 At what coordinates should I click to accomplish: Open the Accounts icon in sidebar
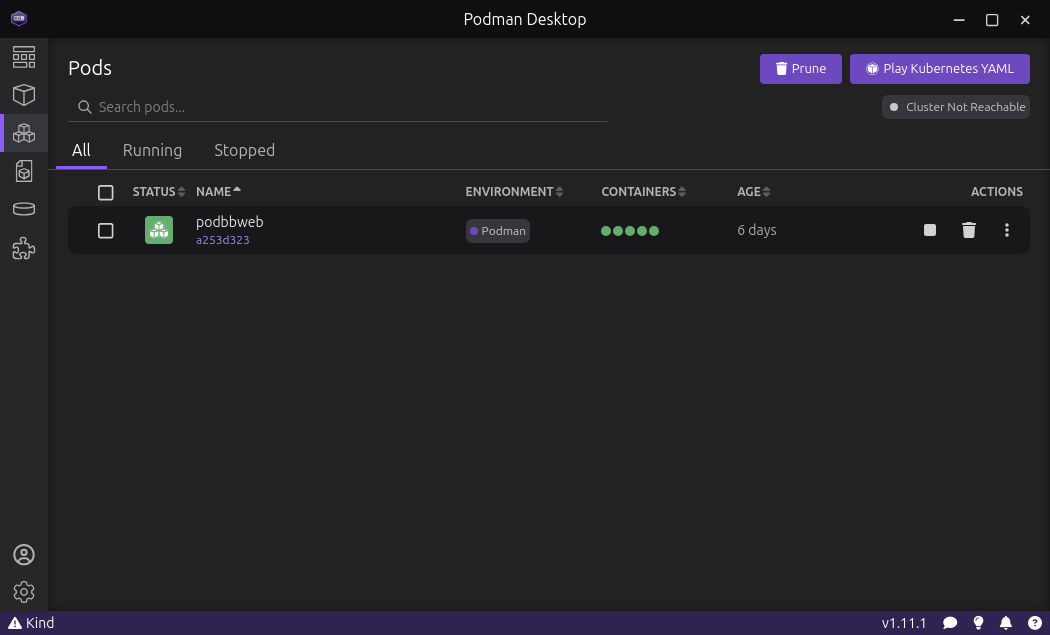click(24, 555)
